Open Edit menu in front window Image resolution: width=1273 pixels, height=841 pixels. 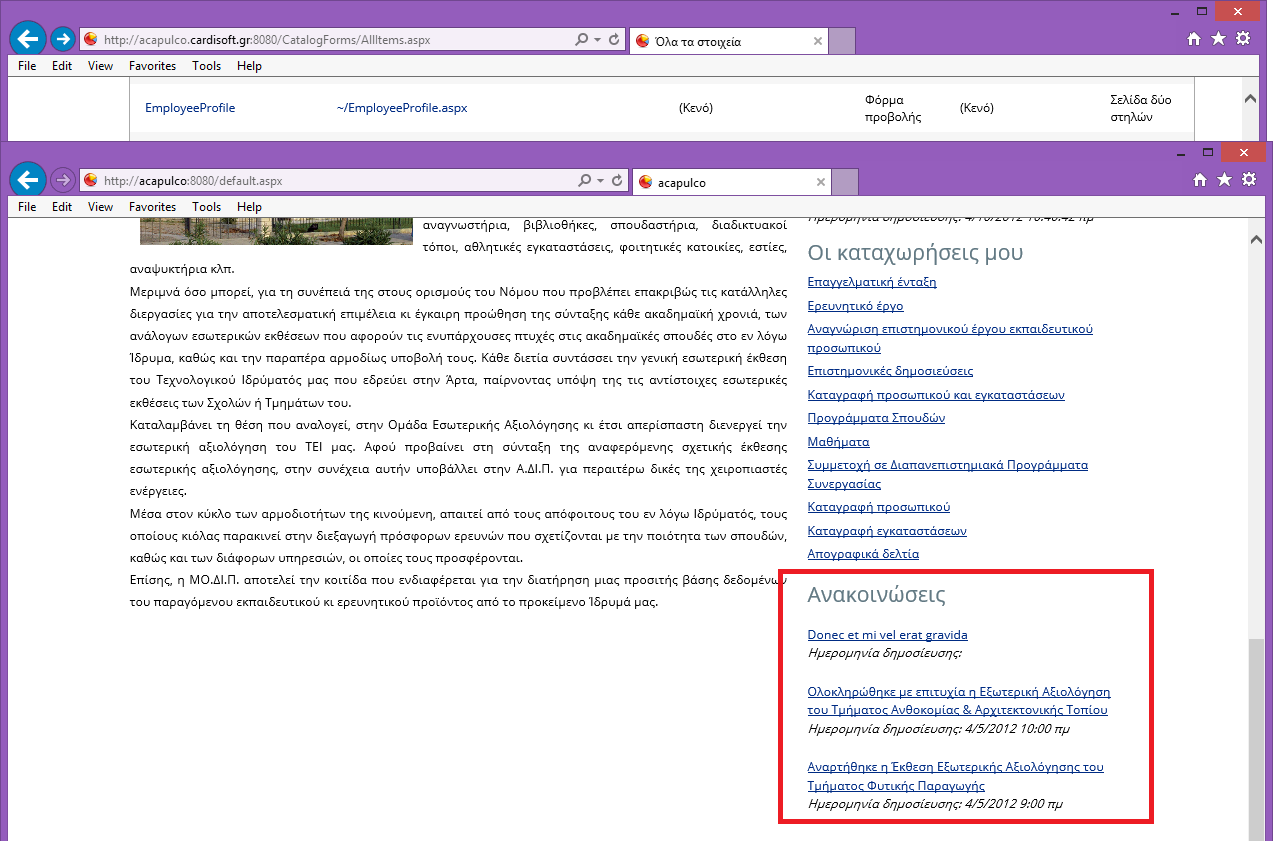pyautogui.click(x=62, y=207)
